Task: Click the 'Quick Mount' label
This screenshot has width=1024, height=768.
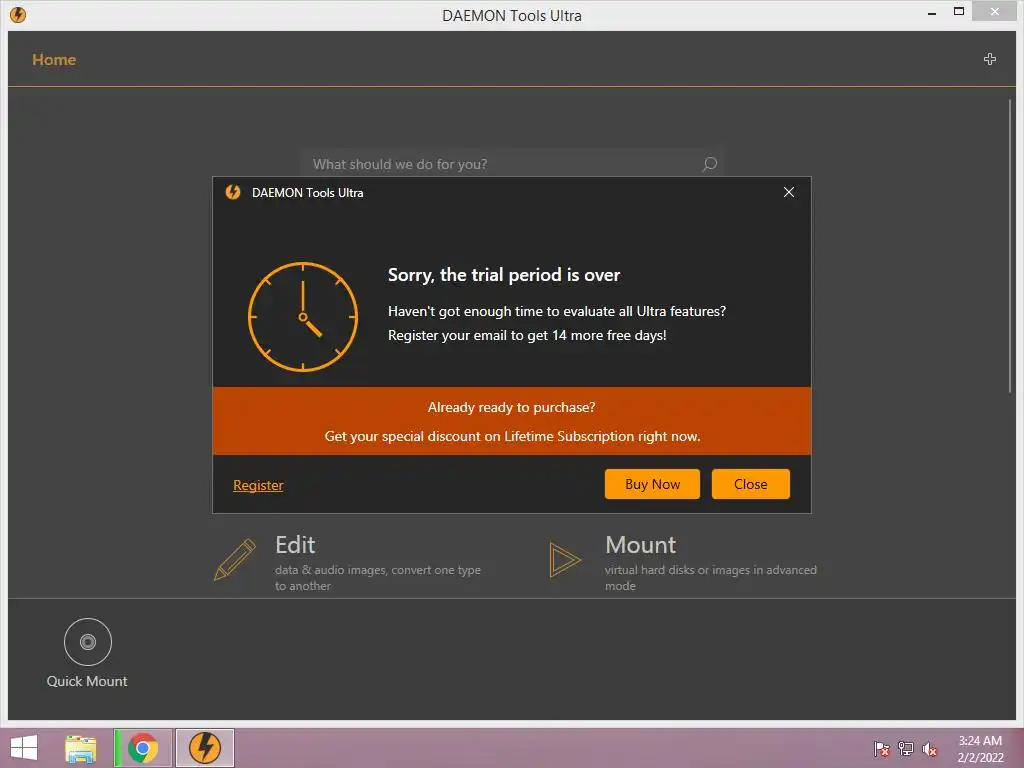Action: (x=87, y=681)
